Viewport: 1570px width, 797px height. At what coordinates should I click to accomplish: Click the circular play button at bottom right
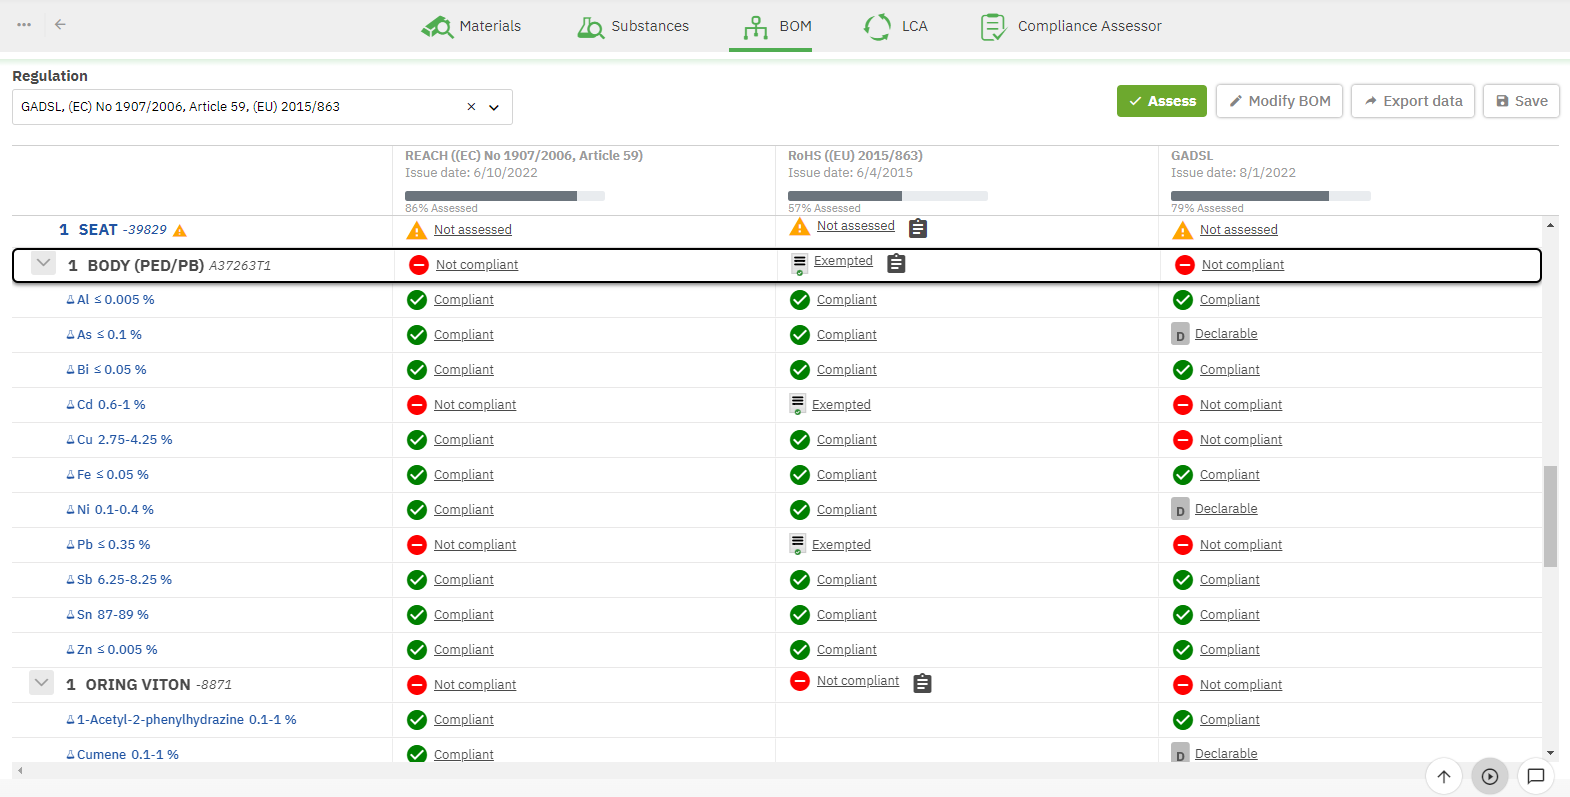point(1489,776)
